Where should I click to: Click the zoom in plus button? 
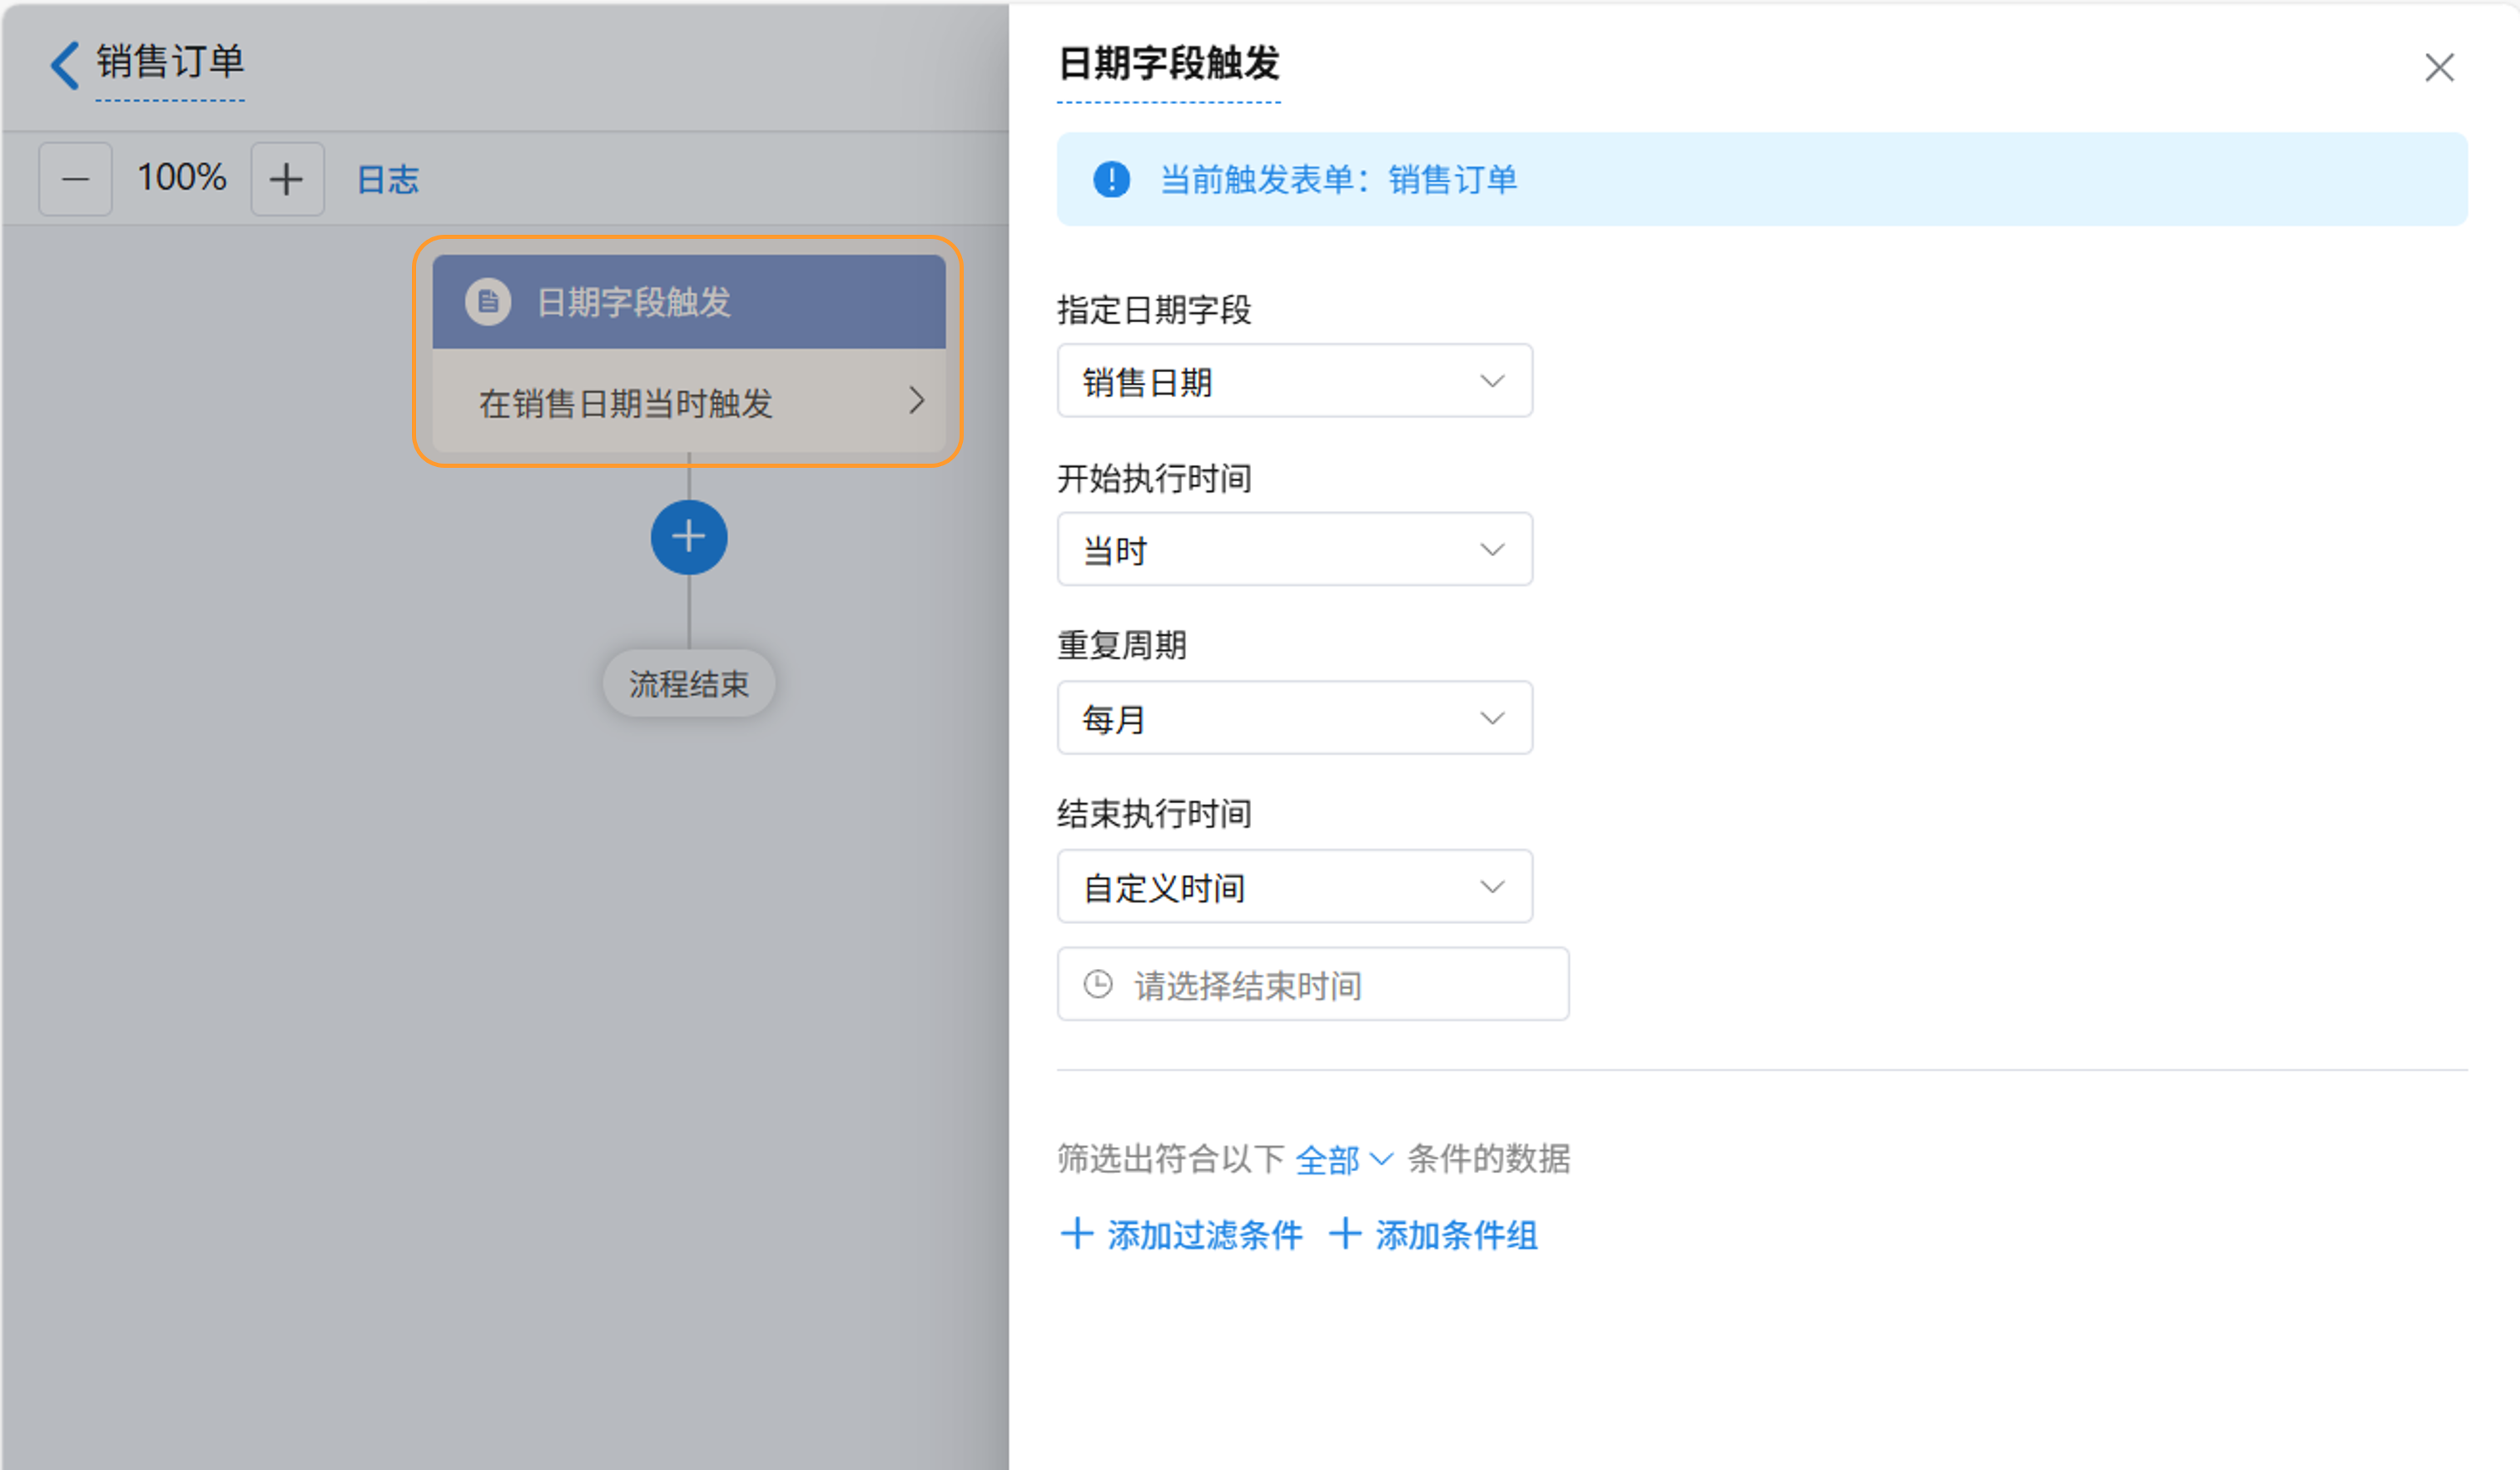(x=287, y=179)
